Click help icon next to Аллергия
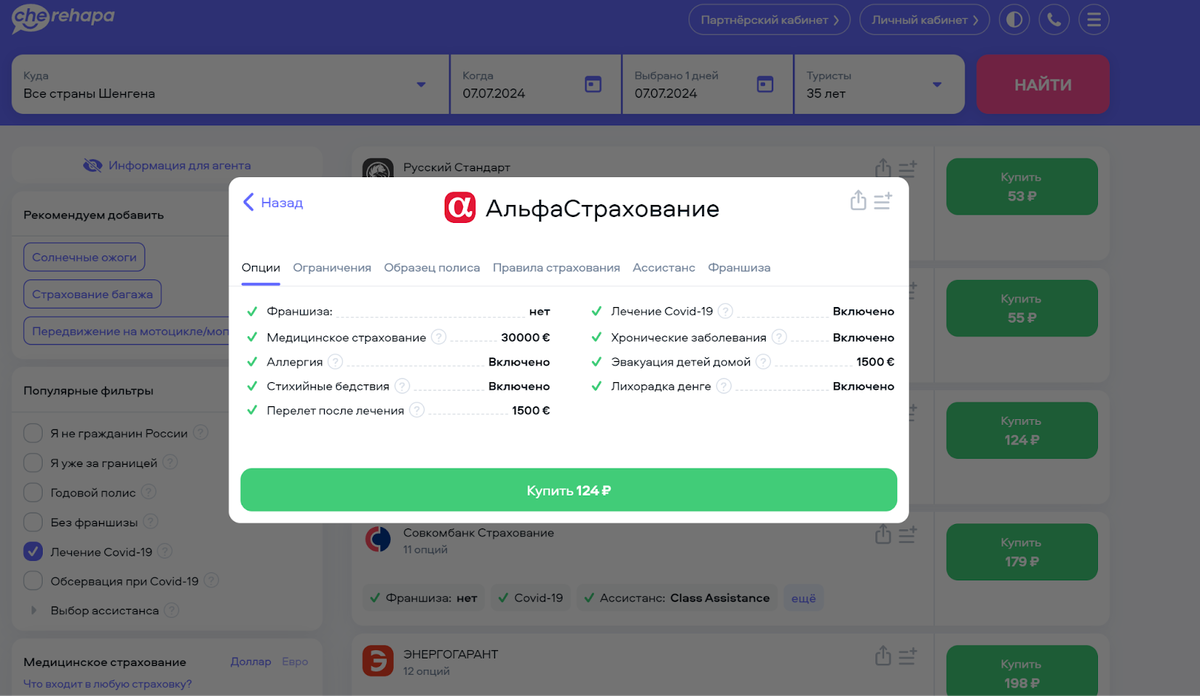The width and height of the screenshot is (1200, 696). click(x=335, y=362)
